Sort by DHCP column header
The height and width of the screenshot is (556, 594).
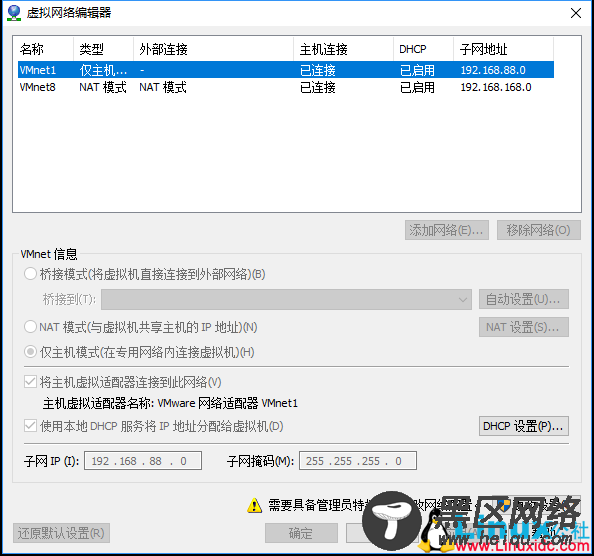pyautogui.click(x=424, y=49)
